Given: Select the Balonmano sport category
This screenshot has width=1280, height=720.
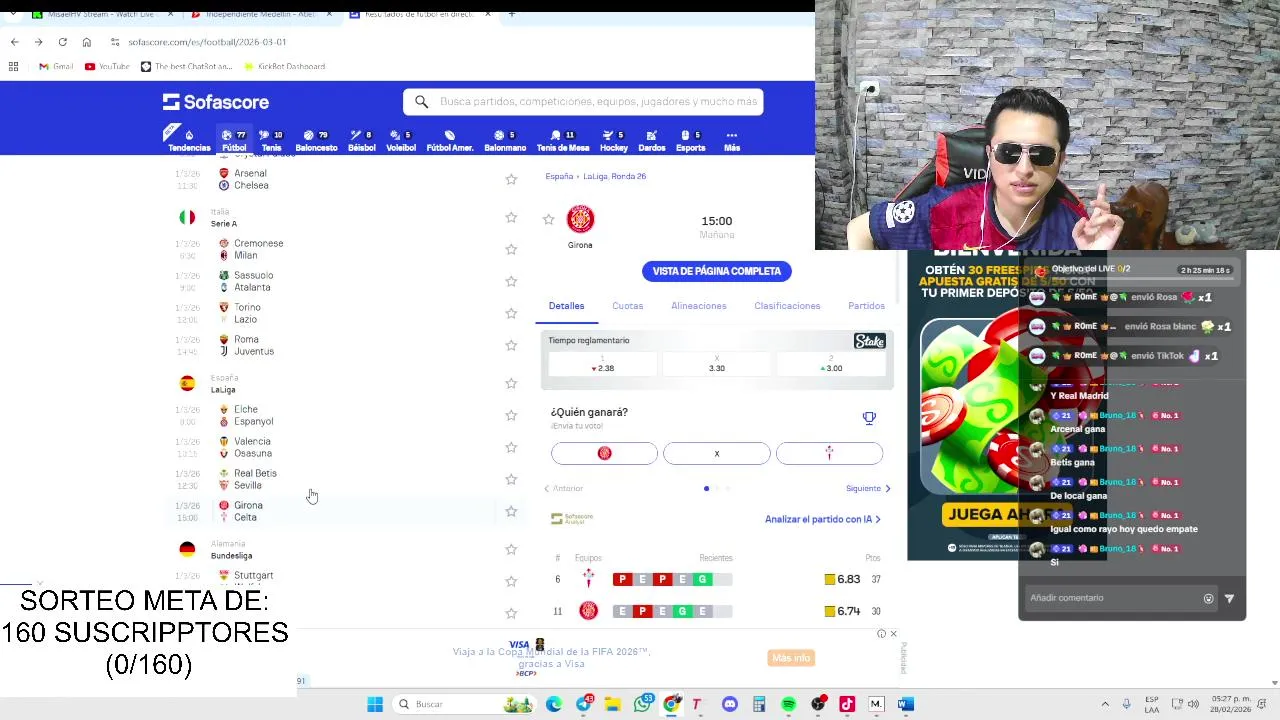Looking at the screenshot, I should tap(505, 141).
